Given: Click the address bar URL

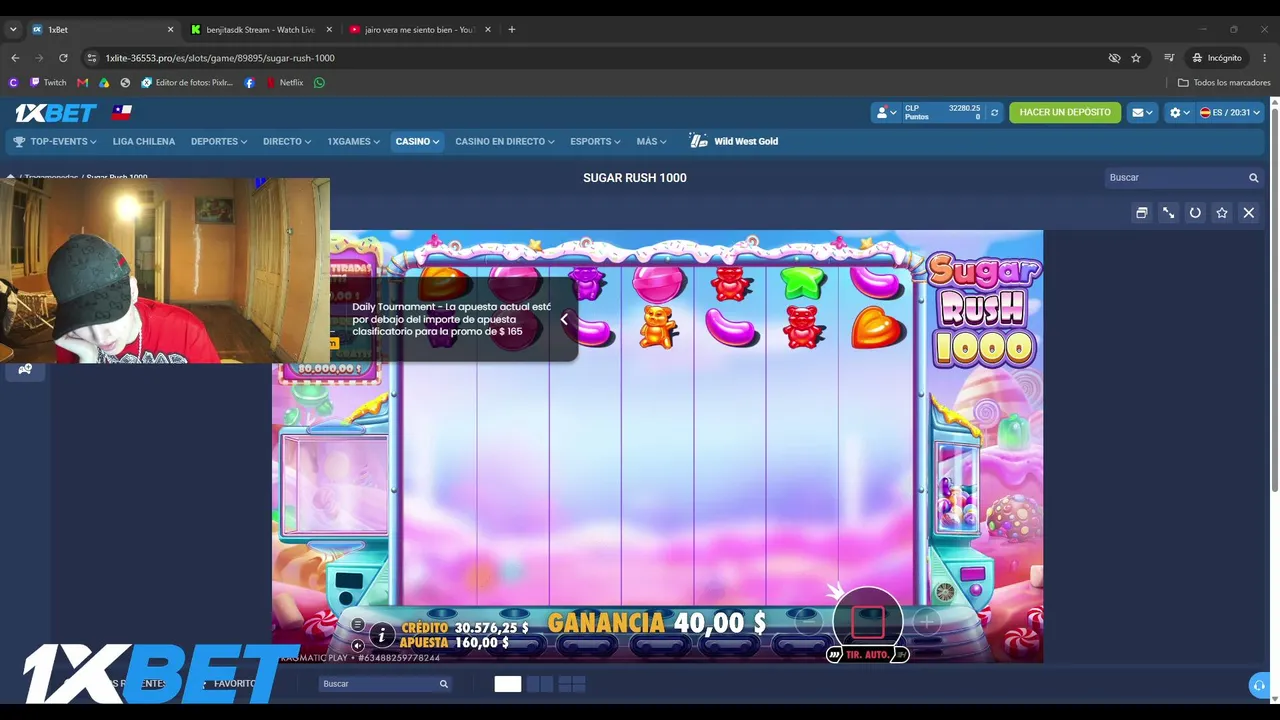Looking at the screenshot, I should point(220,58).
